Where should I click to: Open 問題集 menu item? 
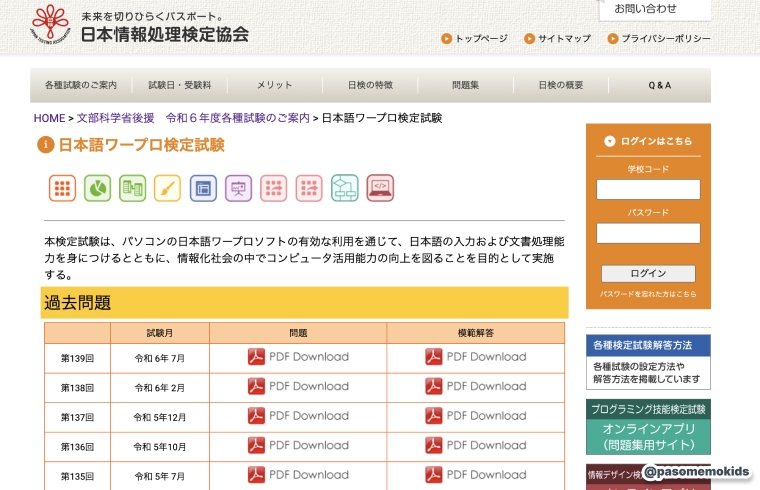(465, 85)
